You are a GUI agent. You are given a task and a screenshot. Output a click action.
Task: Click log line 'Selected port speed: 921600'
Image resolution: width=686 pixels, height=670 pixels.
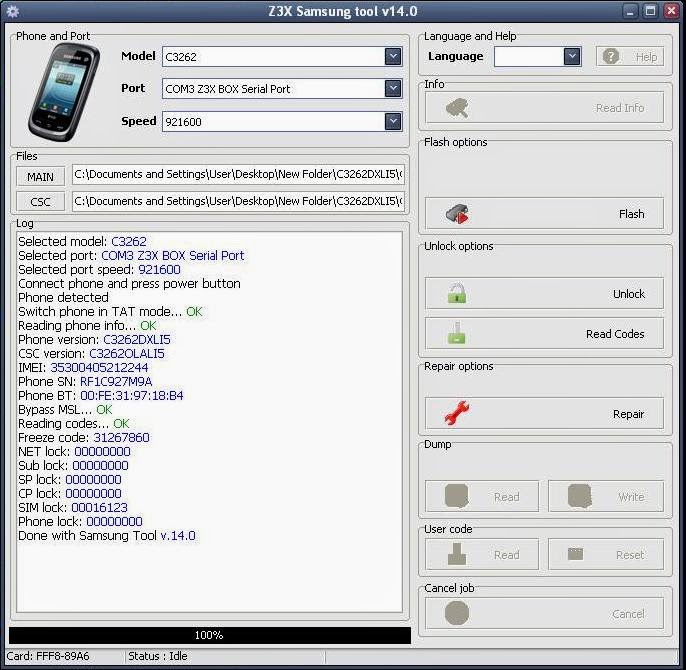[99, 269]
